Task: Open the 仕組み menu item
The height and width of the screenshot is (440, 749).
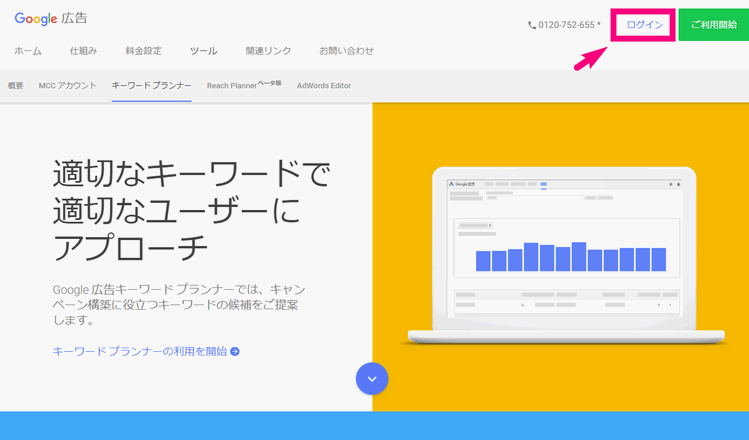Action: tap(83, 51)
